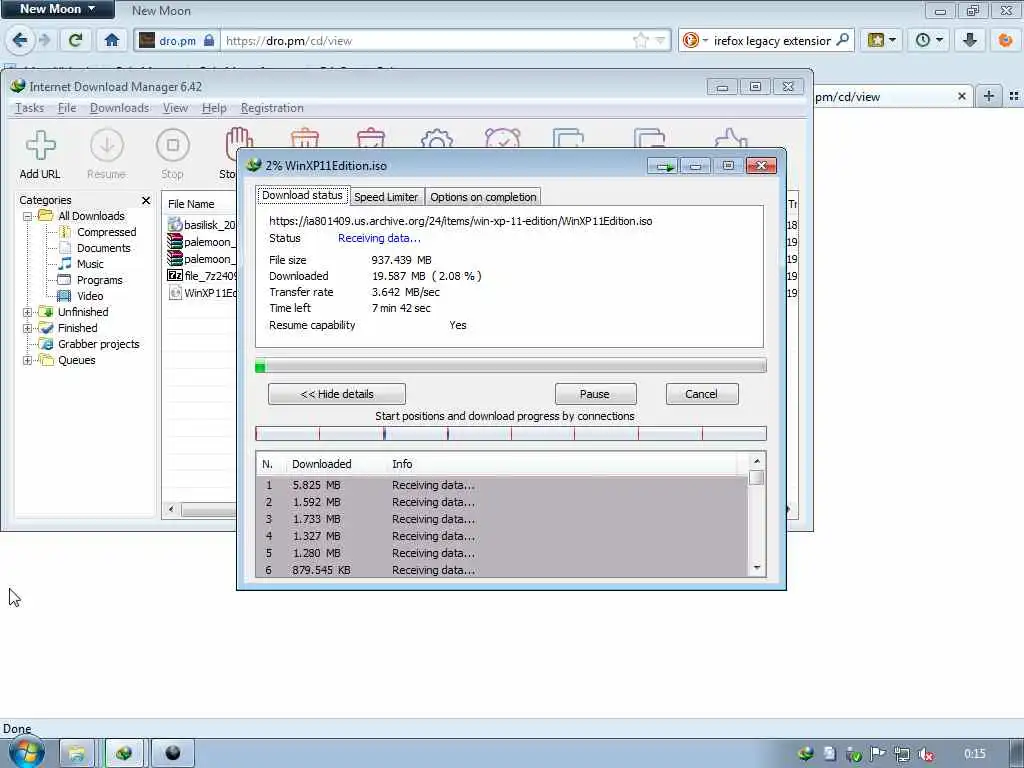This screenshot has height=768, width=1024.
Task: Click IDM taskbar button
Action: pyautogui.click(x=125, y=754)
